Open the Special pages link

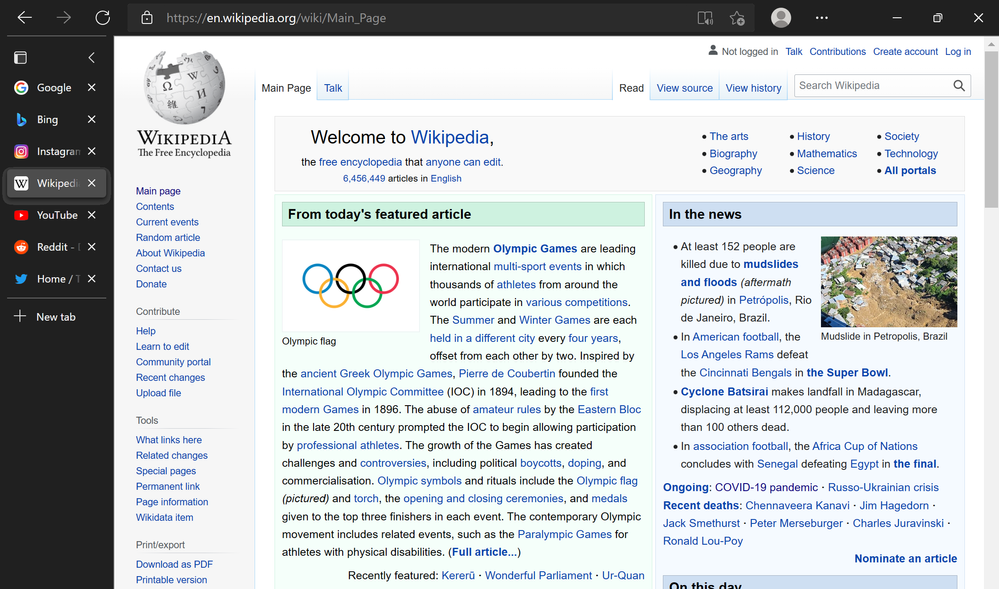click(166, 470)
